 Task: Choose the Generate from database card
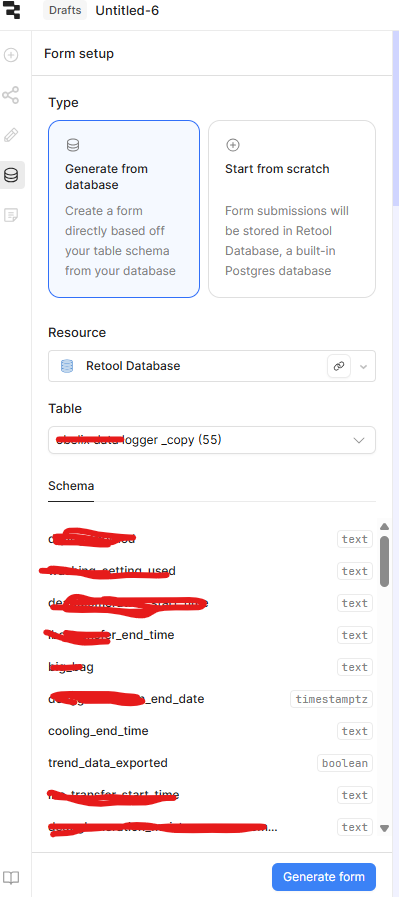pos(124,209)
